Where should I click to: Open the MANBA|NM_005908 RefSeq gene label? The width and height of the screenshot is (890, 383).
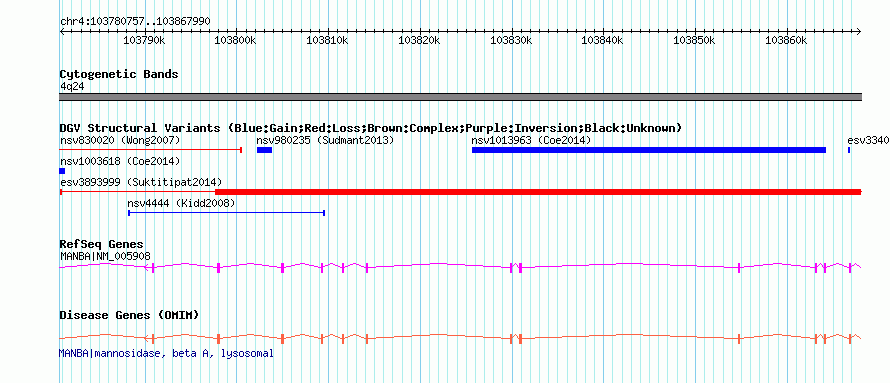coord(106,256)
